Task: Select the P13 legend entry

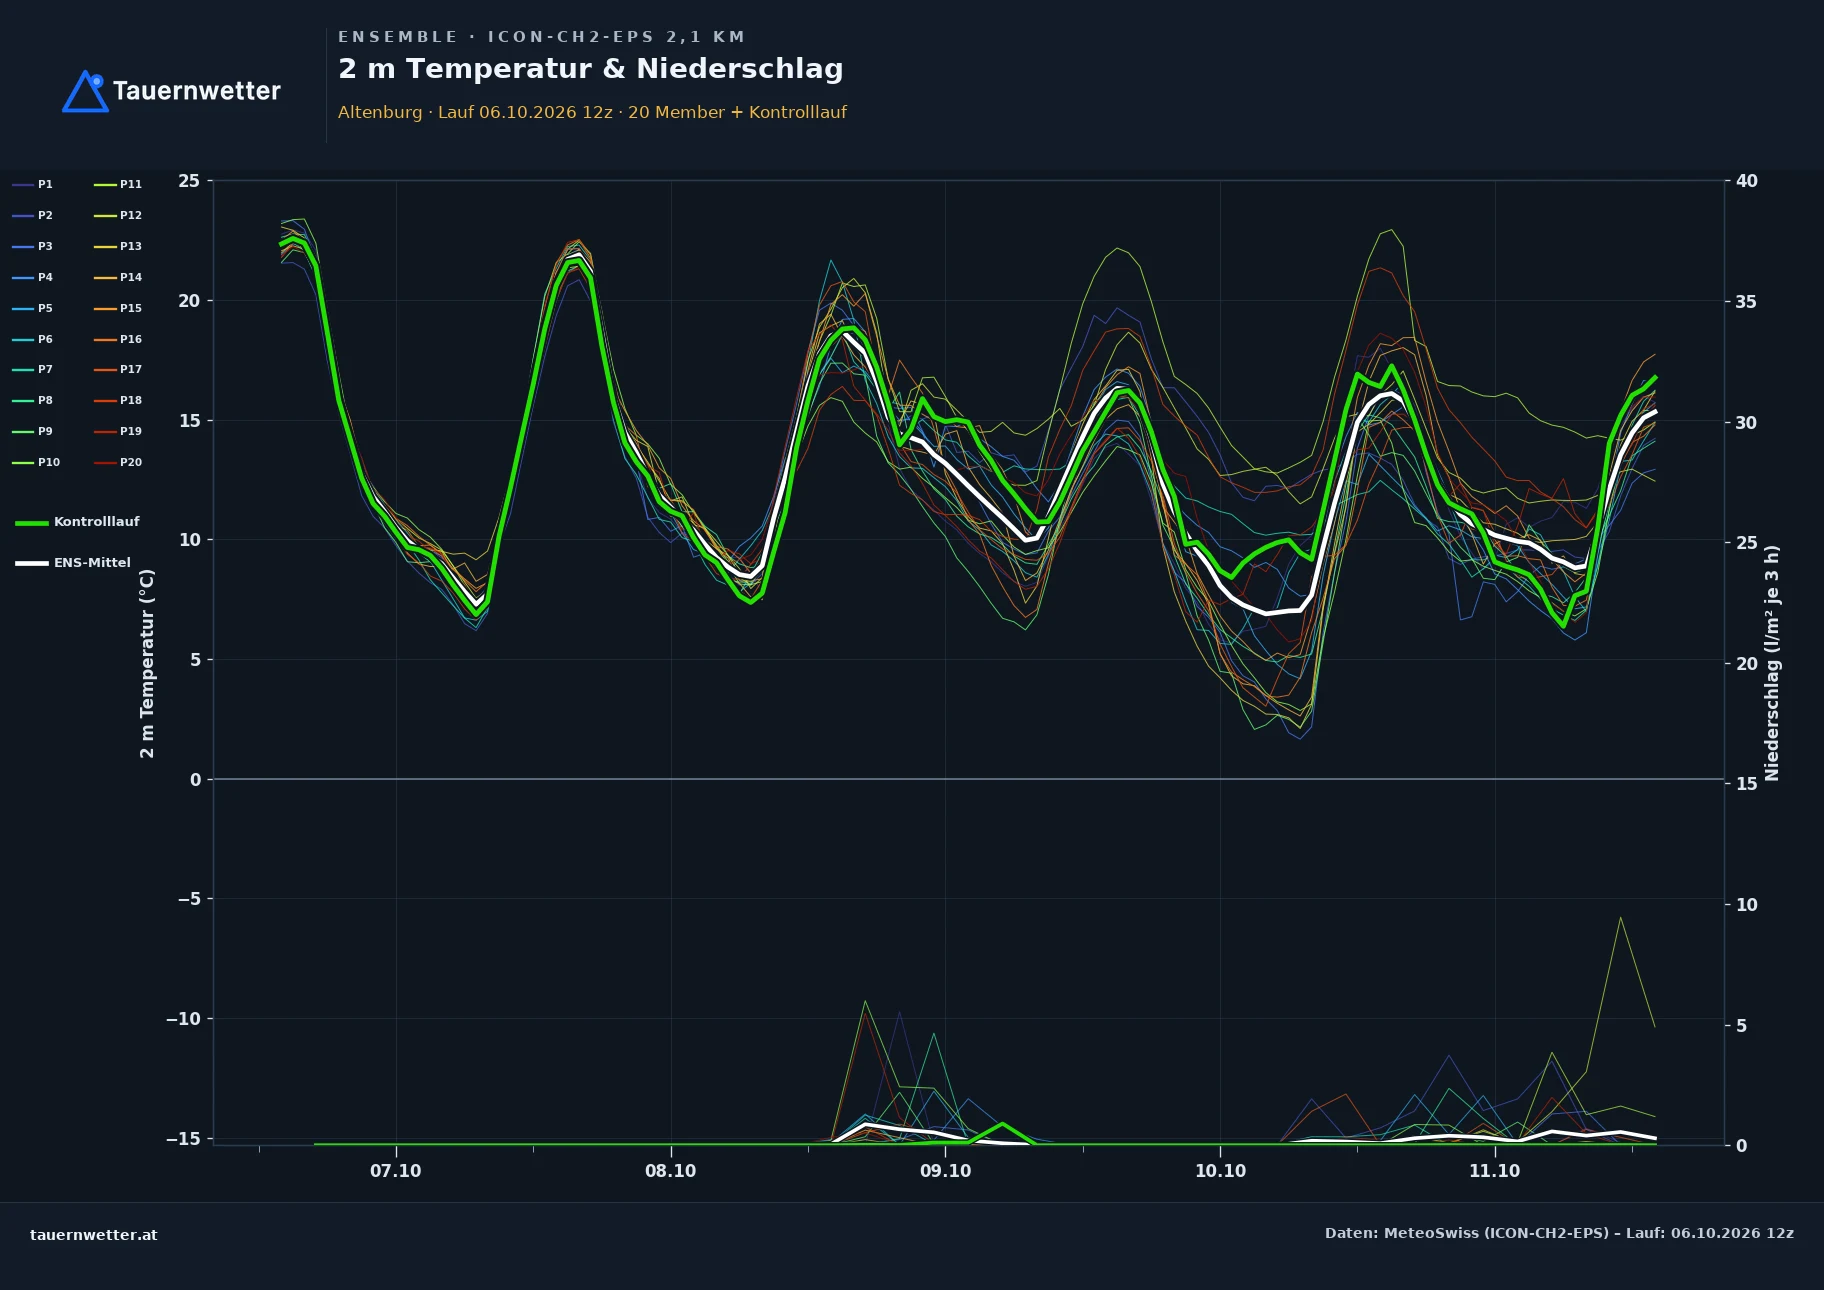Action: 118,246
